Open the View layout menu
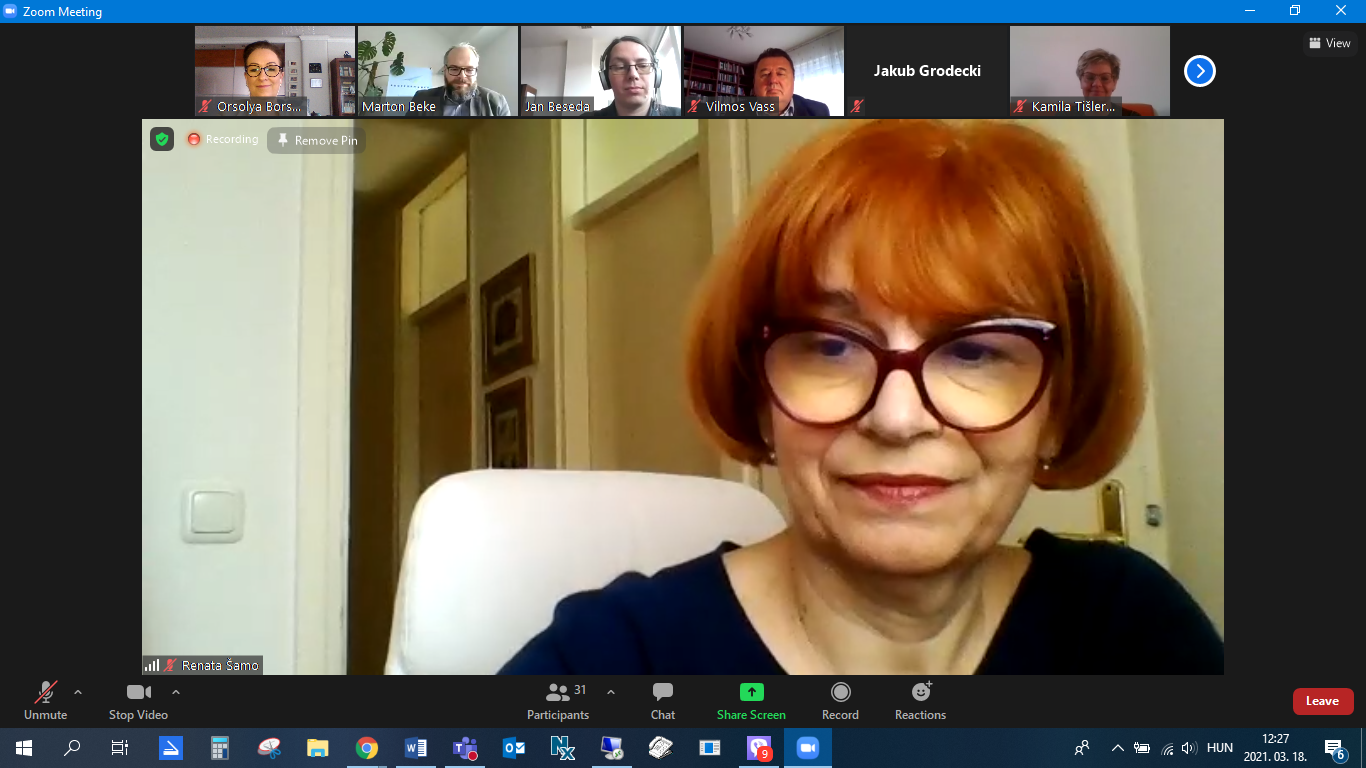 (1330, 43)
